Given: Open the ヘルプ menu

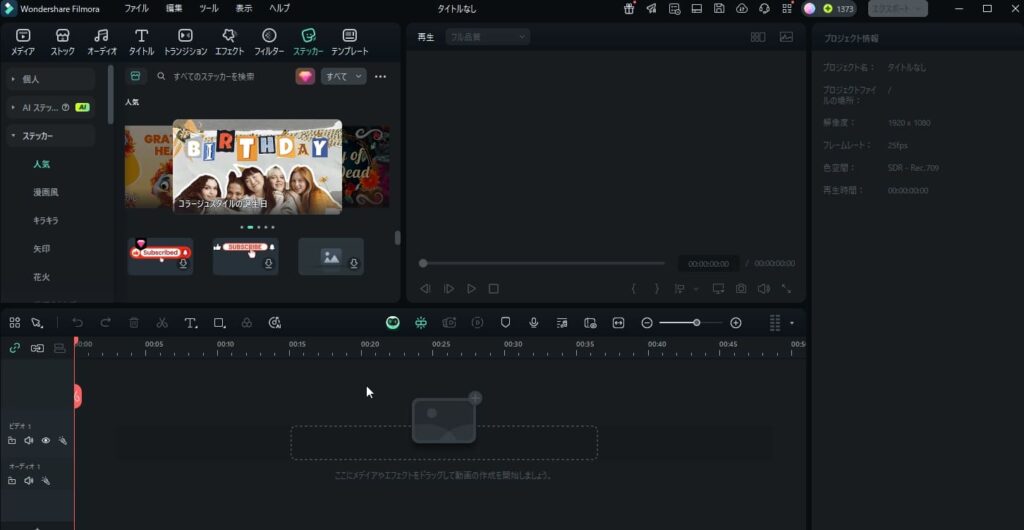Looking at the screenshot, I should point(280,8).
